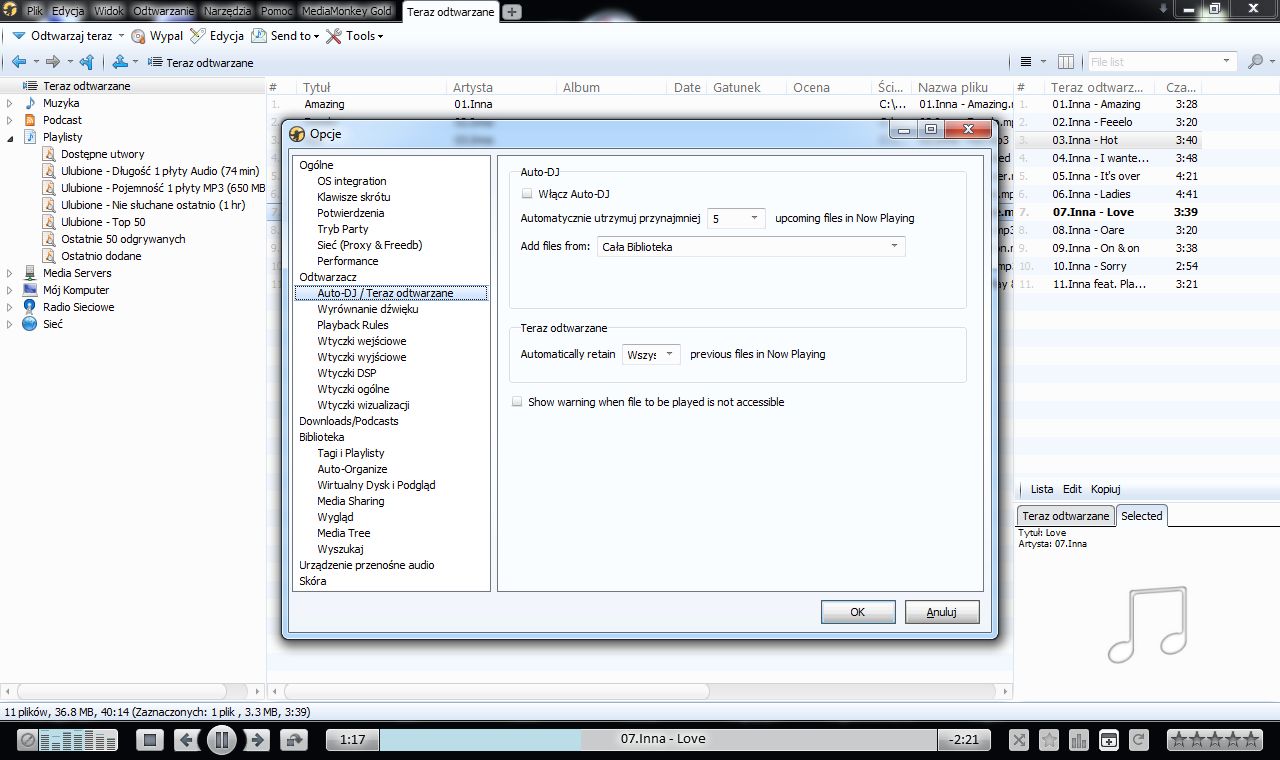Click the go-up-level navigation icon

click(x=87, y=62)
